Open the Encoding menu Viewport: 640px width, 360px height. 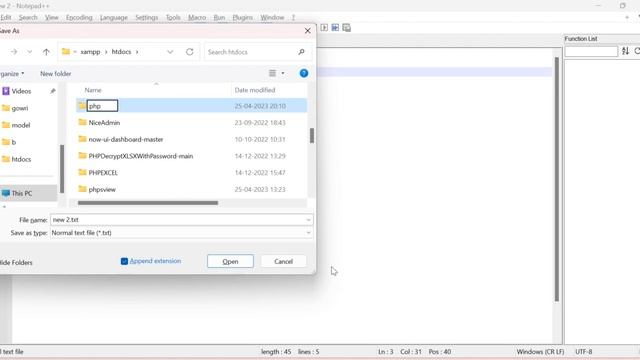[79, 18]
